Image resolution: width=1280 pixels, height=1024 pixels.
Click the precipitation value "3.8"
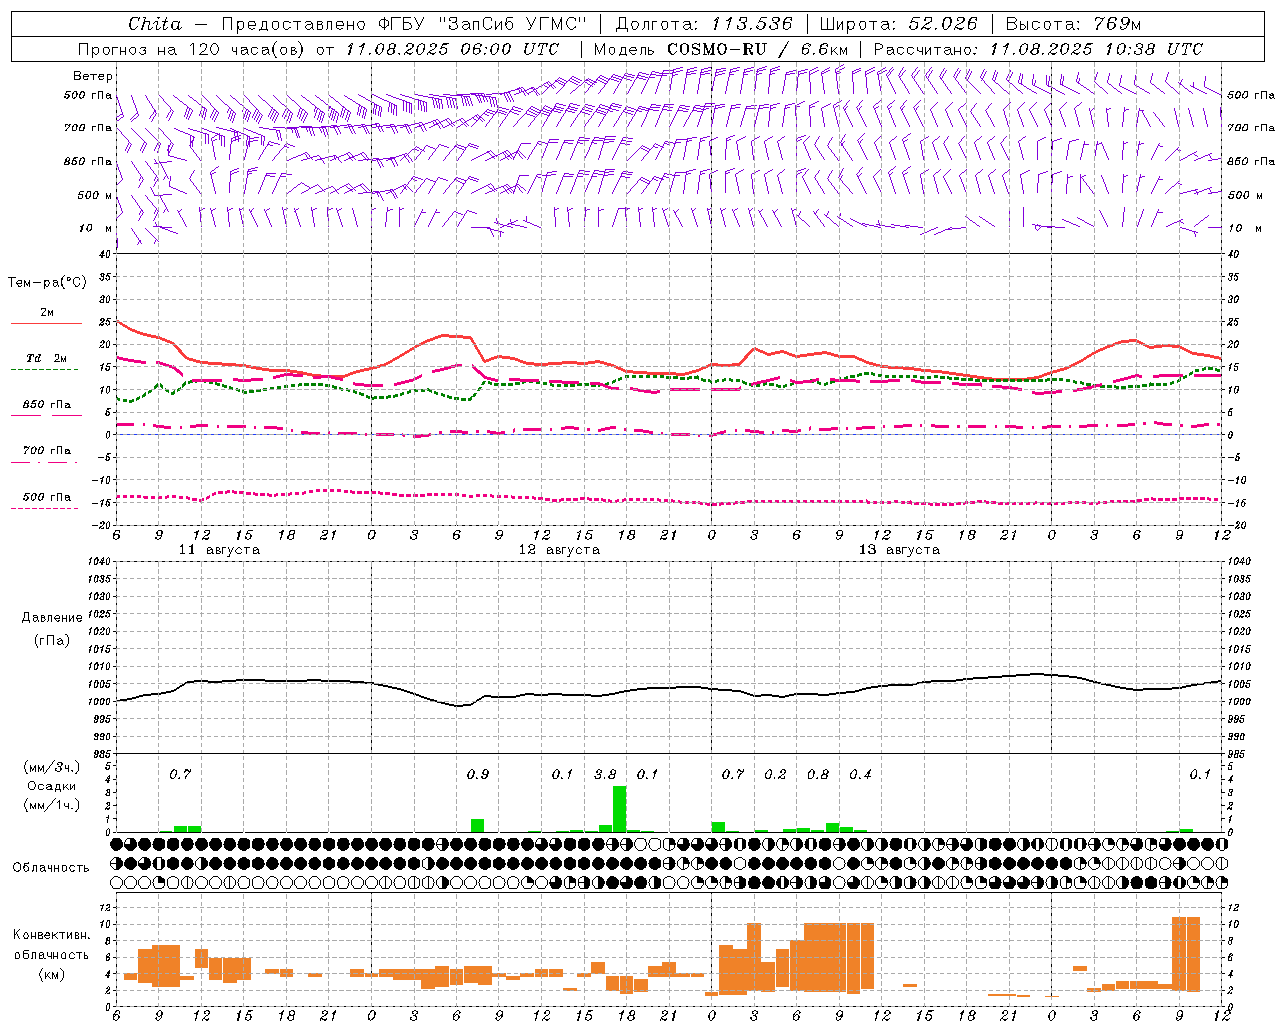605,774
